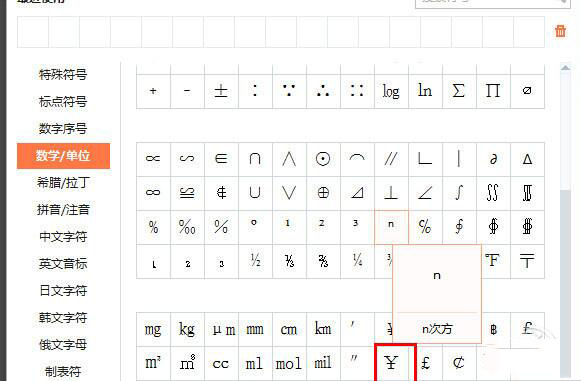Screen dimensions: 581x381
Task: Select the superscript n symbol
Action: point(391,227)
